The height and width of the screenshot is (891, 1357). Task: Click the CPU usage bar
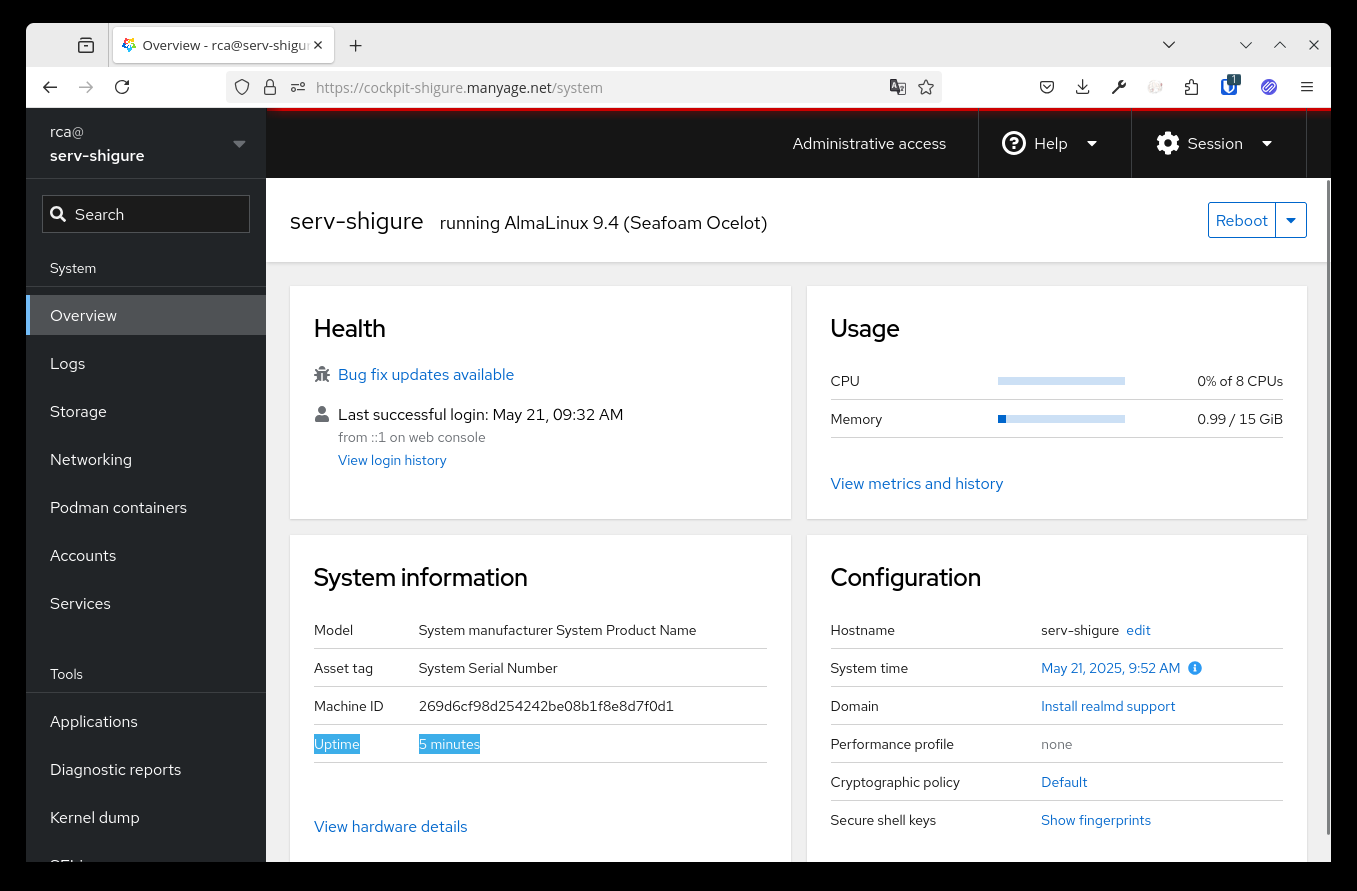coord(1061,381)
